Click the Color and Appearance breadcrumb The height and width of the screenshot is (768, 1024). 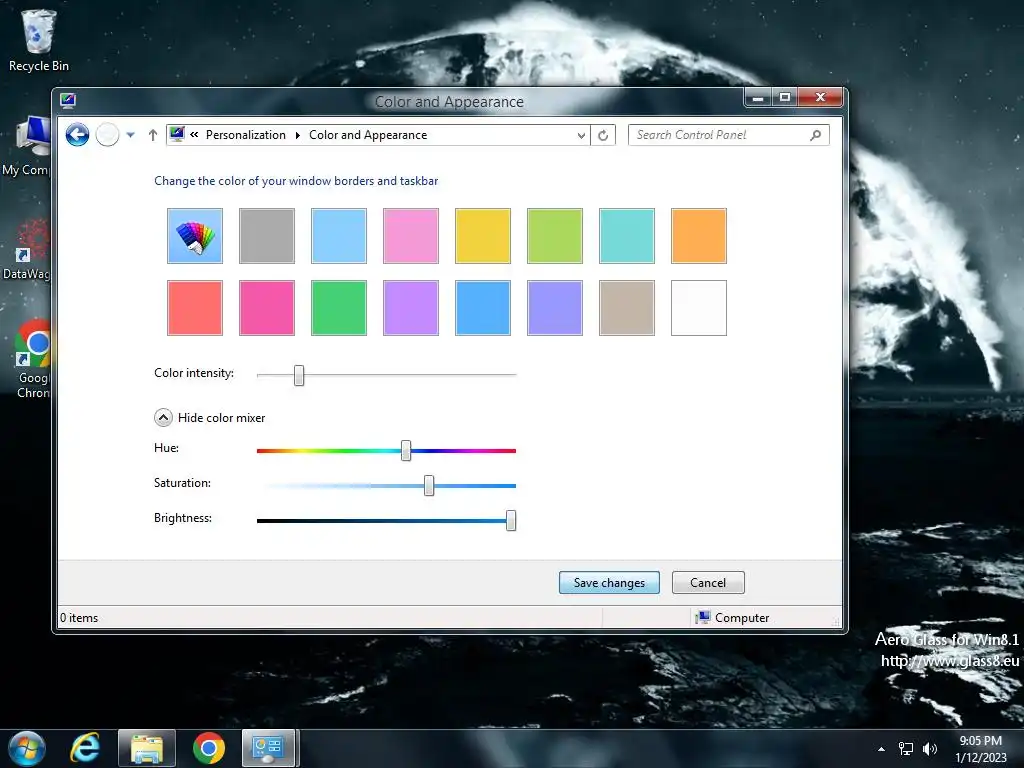(x=368, y=135)
